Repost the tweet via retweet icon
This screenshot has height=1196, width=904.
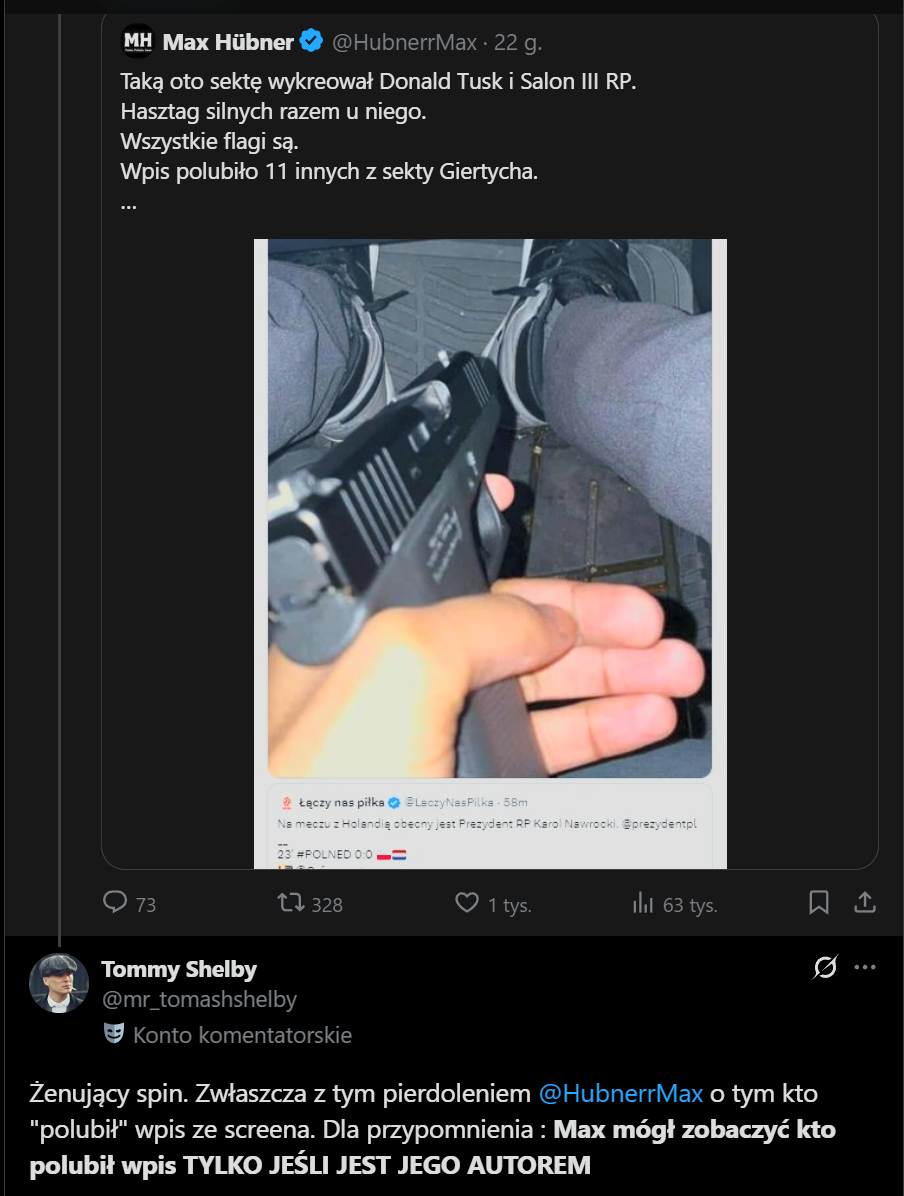coord(290,903)
